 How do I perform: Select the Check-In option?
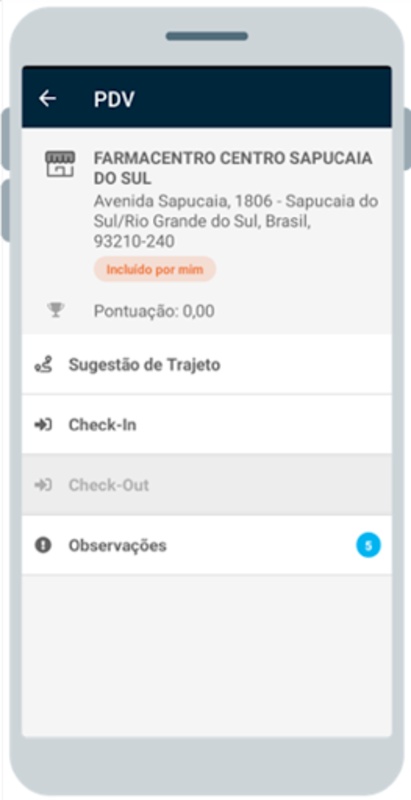pyautogui.click(x=207, y=424)
